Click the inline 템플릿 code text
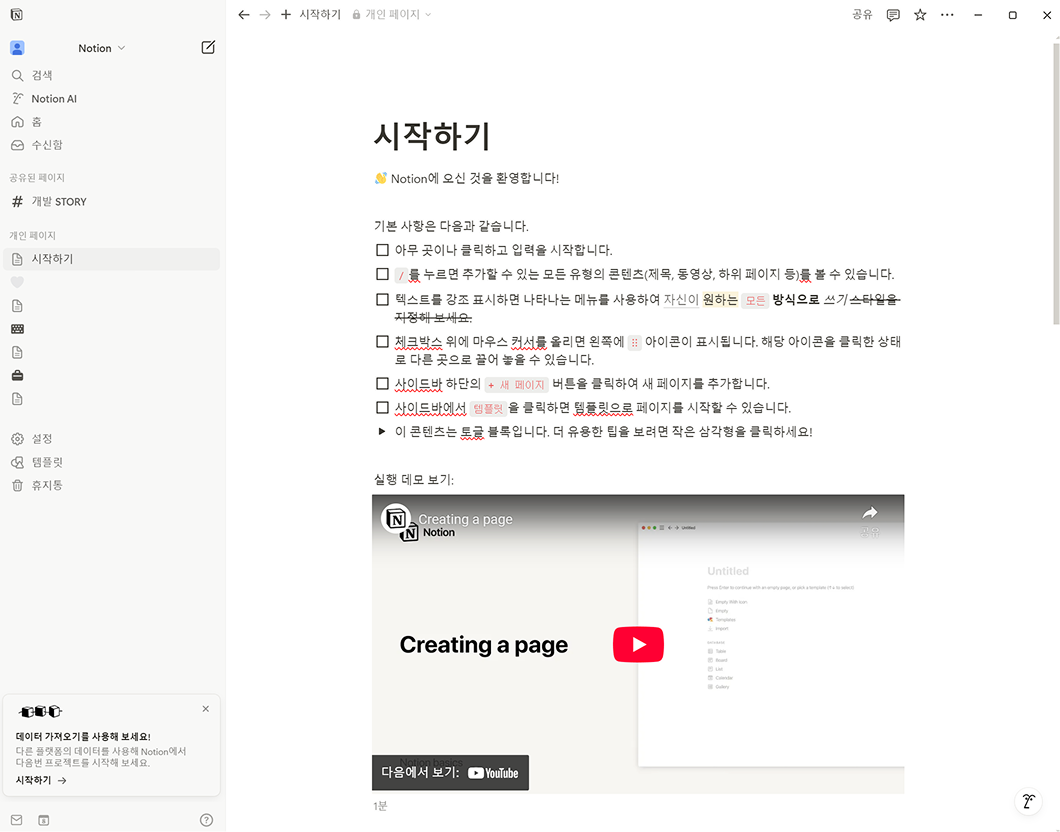The height and width of the screenshot is (832, 1060). tap(488, 408)
